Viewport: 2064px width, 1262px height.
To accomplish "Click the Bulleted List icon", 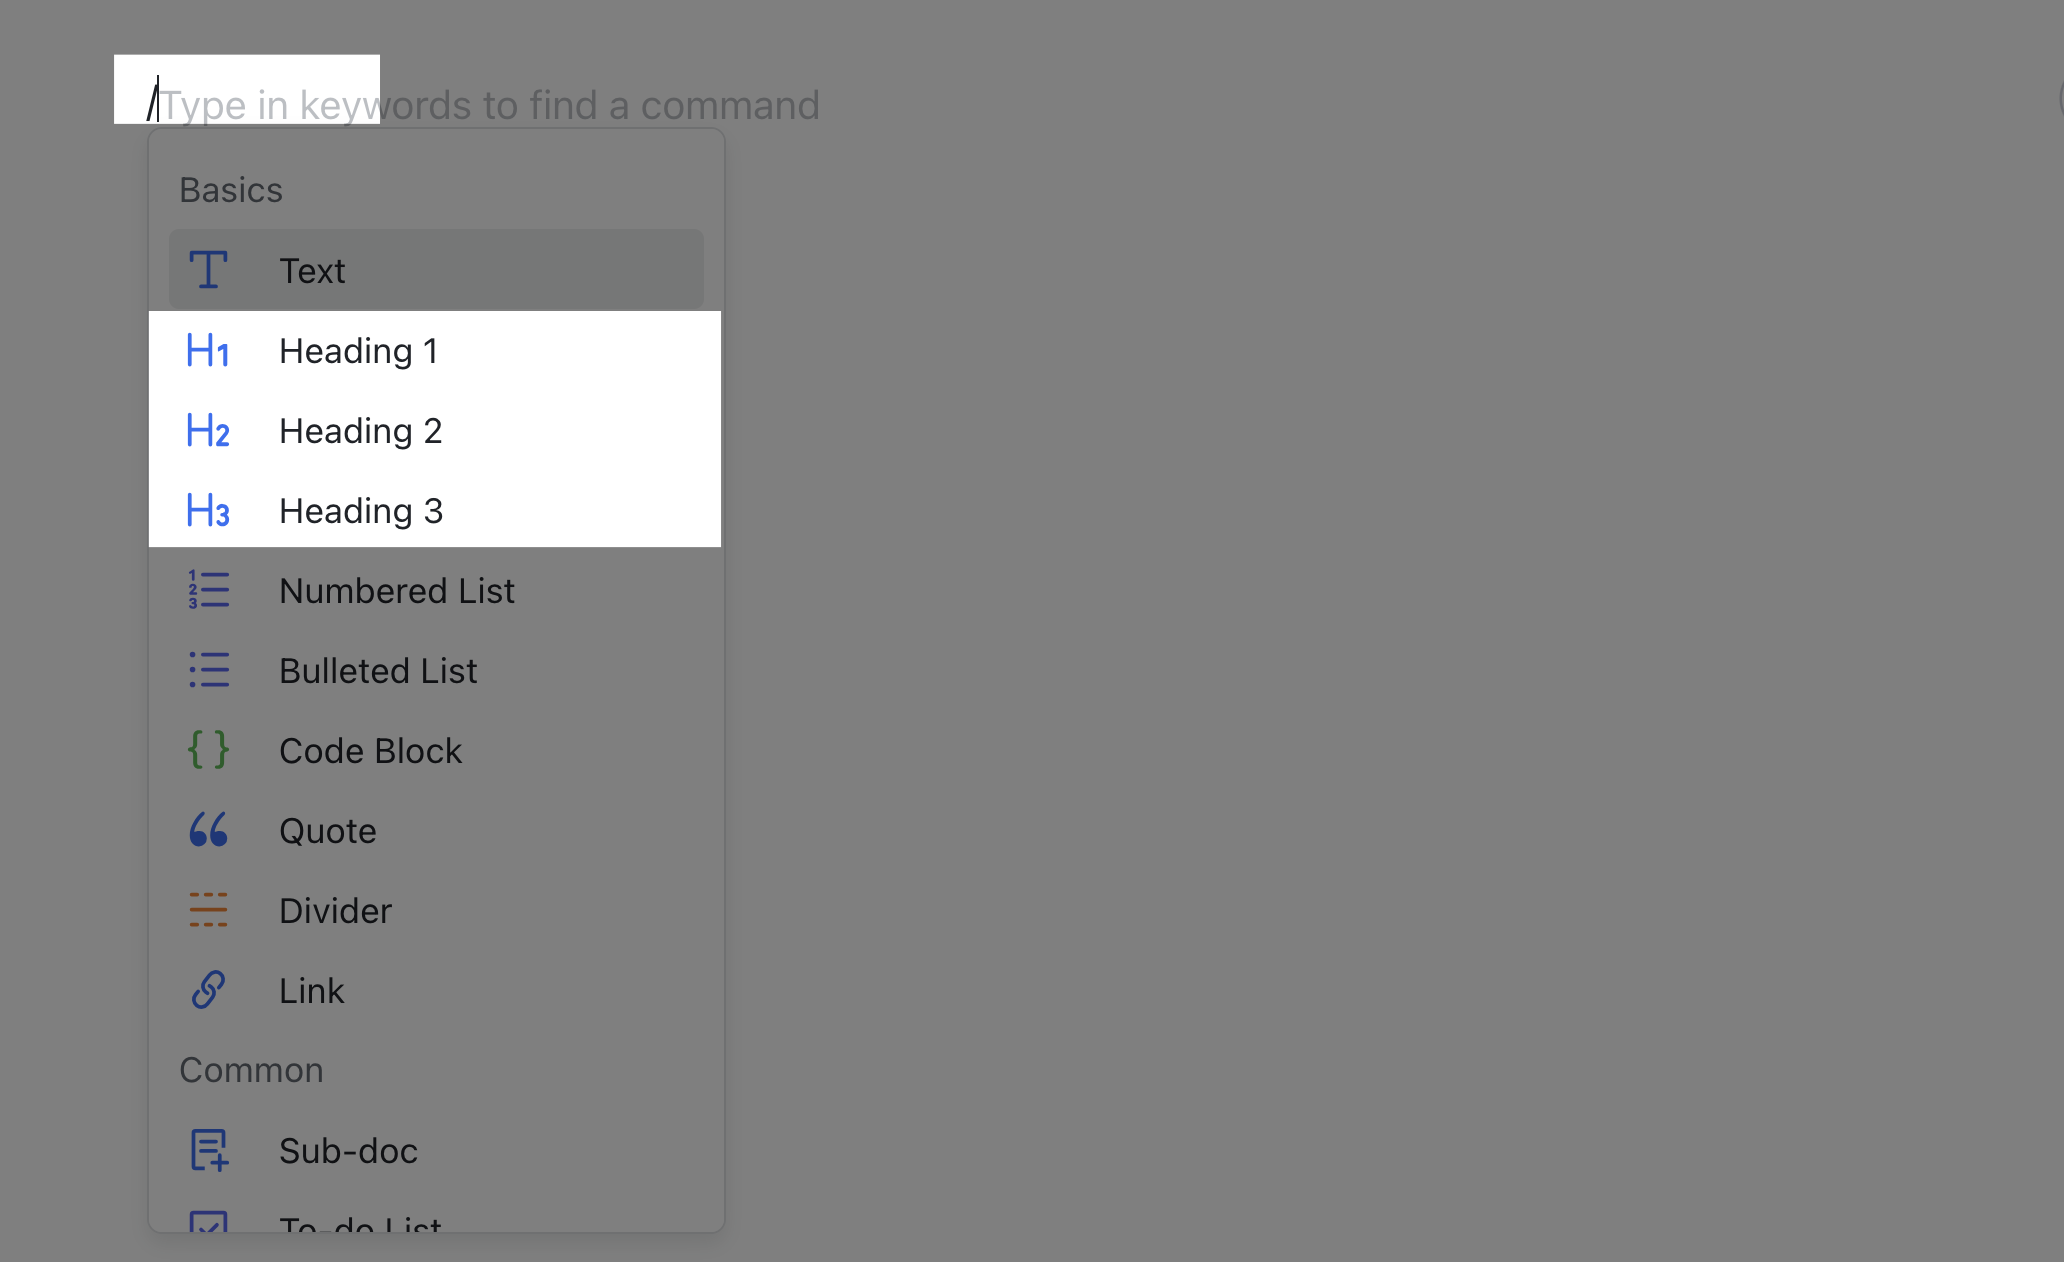I will click(207, 670).
